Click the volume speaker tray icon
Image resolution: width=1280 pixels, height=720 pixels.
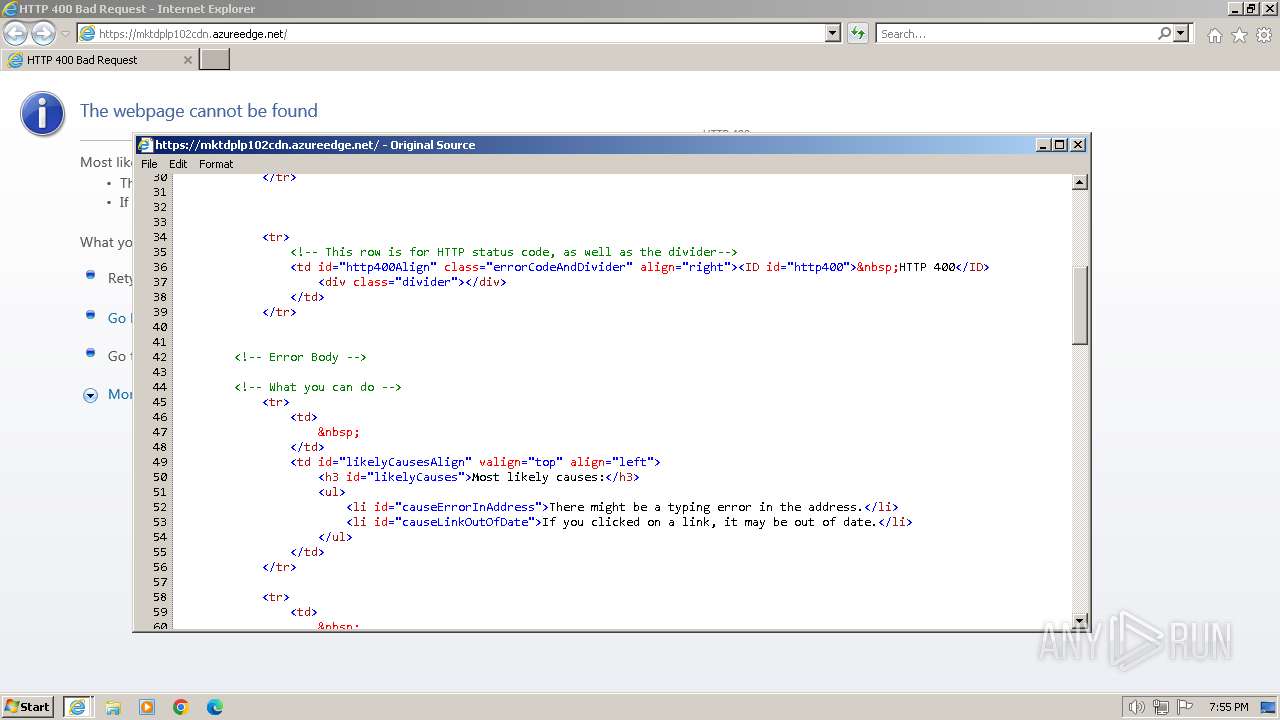(x=1137, y=707)
